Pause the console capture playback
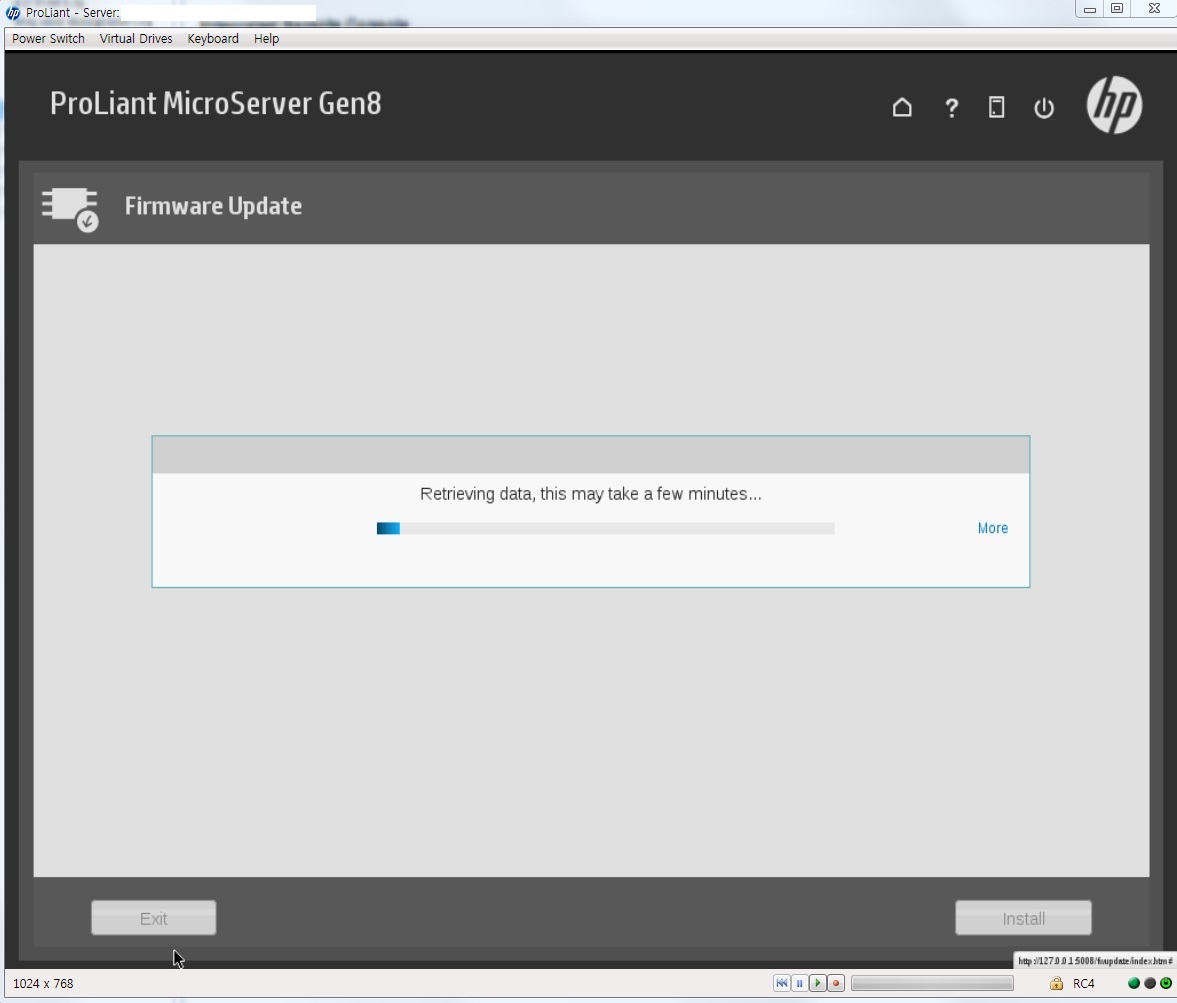 click(799, 983)
